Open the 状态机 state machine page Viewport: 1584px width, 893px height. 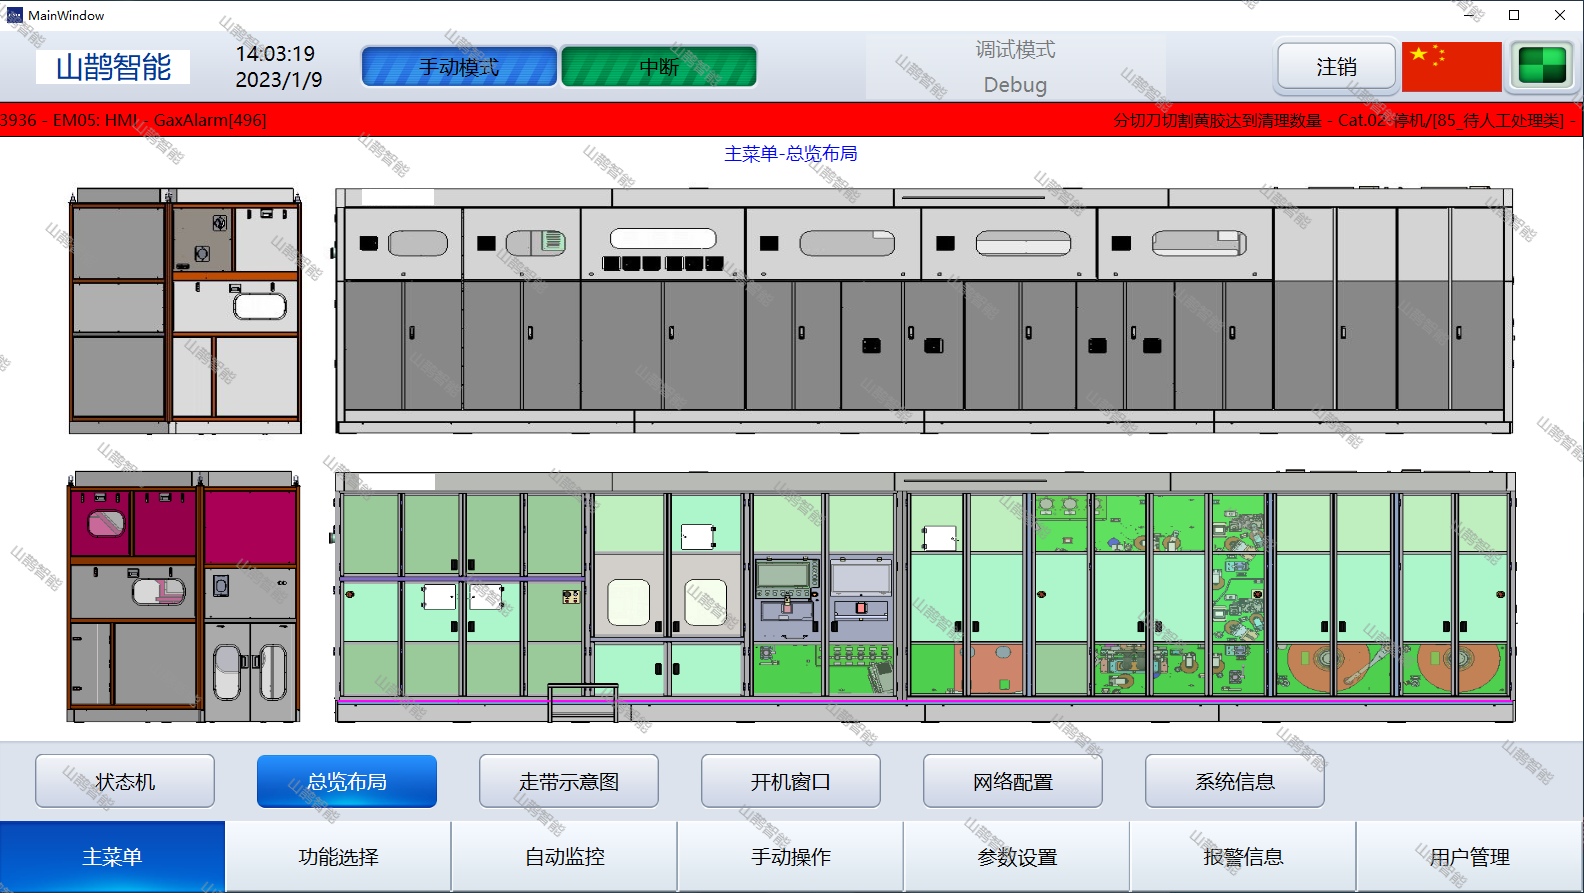point(125,781)
